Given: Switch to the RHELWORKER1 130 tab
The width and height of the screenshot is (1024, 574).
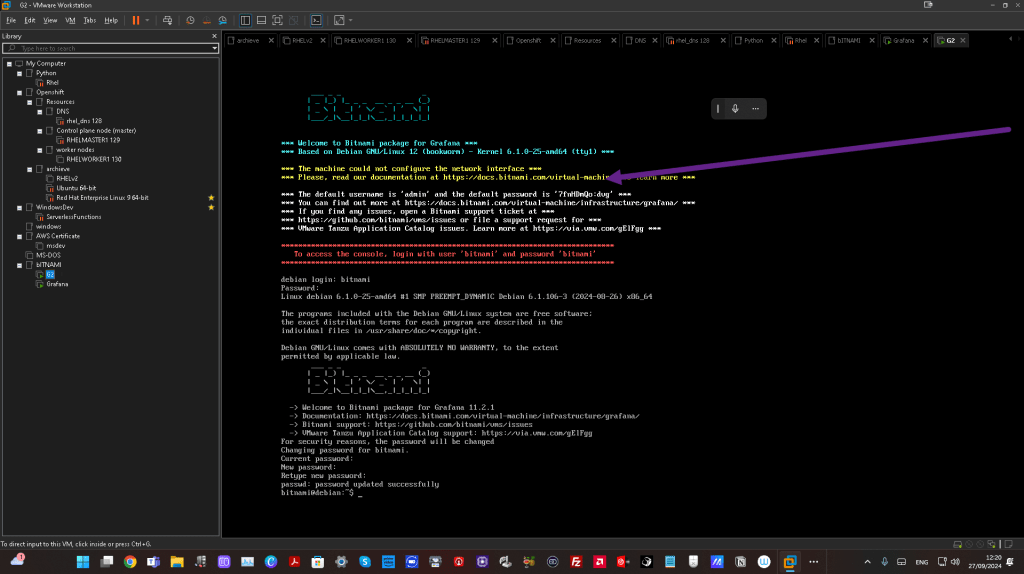Looking at the screenshot, I should click(370, 40).
